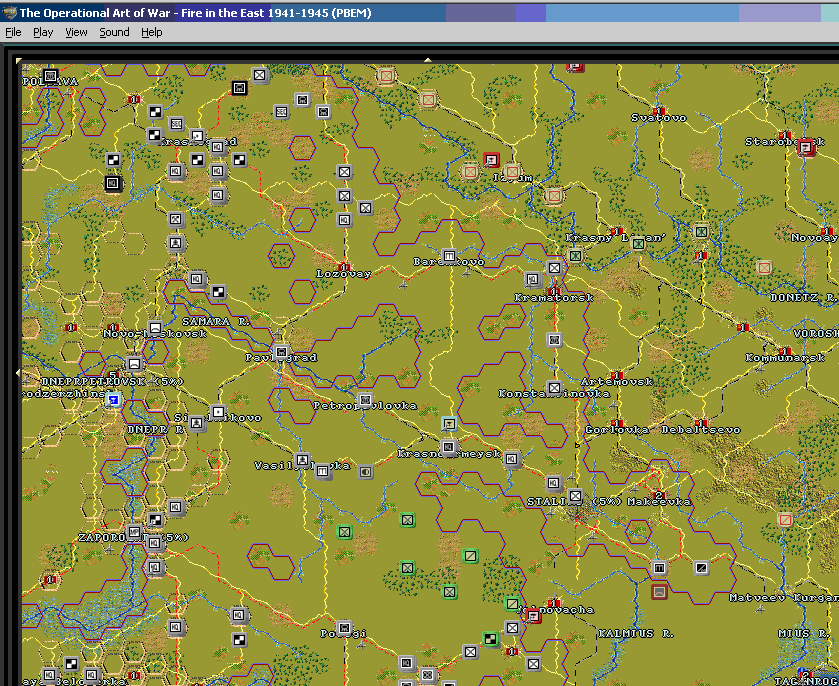Select the light blue unit north of Krasnoarmeysk

tap(449, 424)
